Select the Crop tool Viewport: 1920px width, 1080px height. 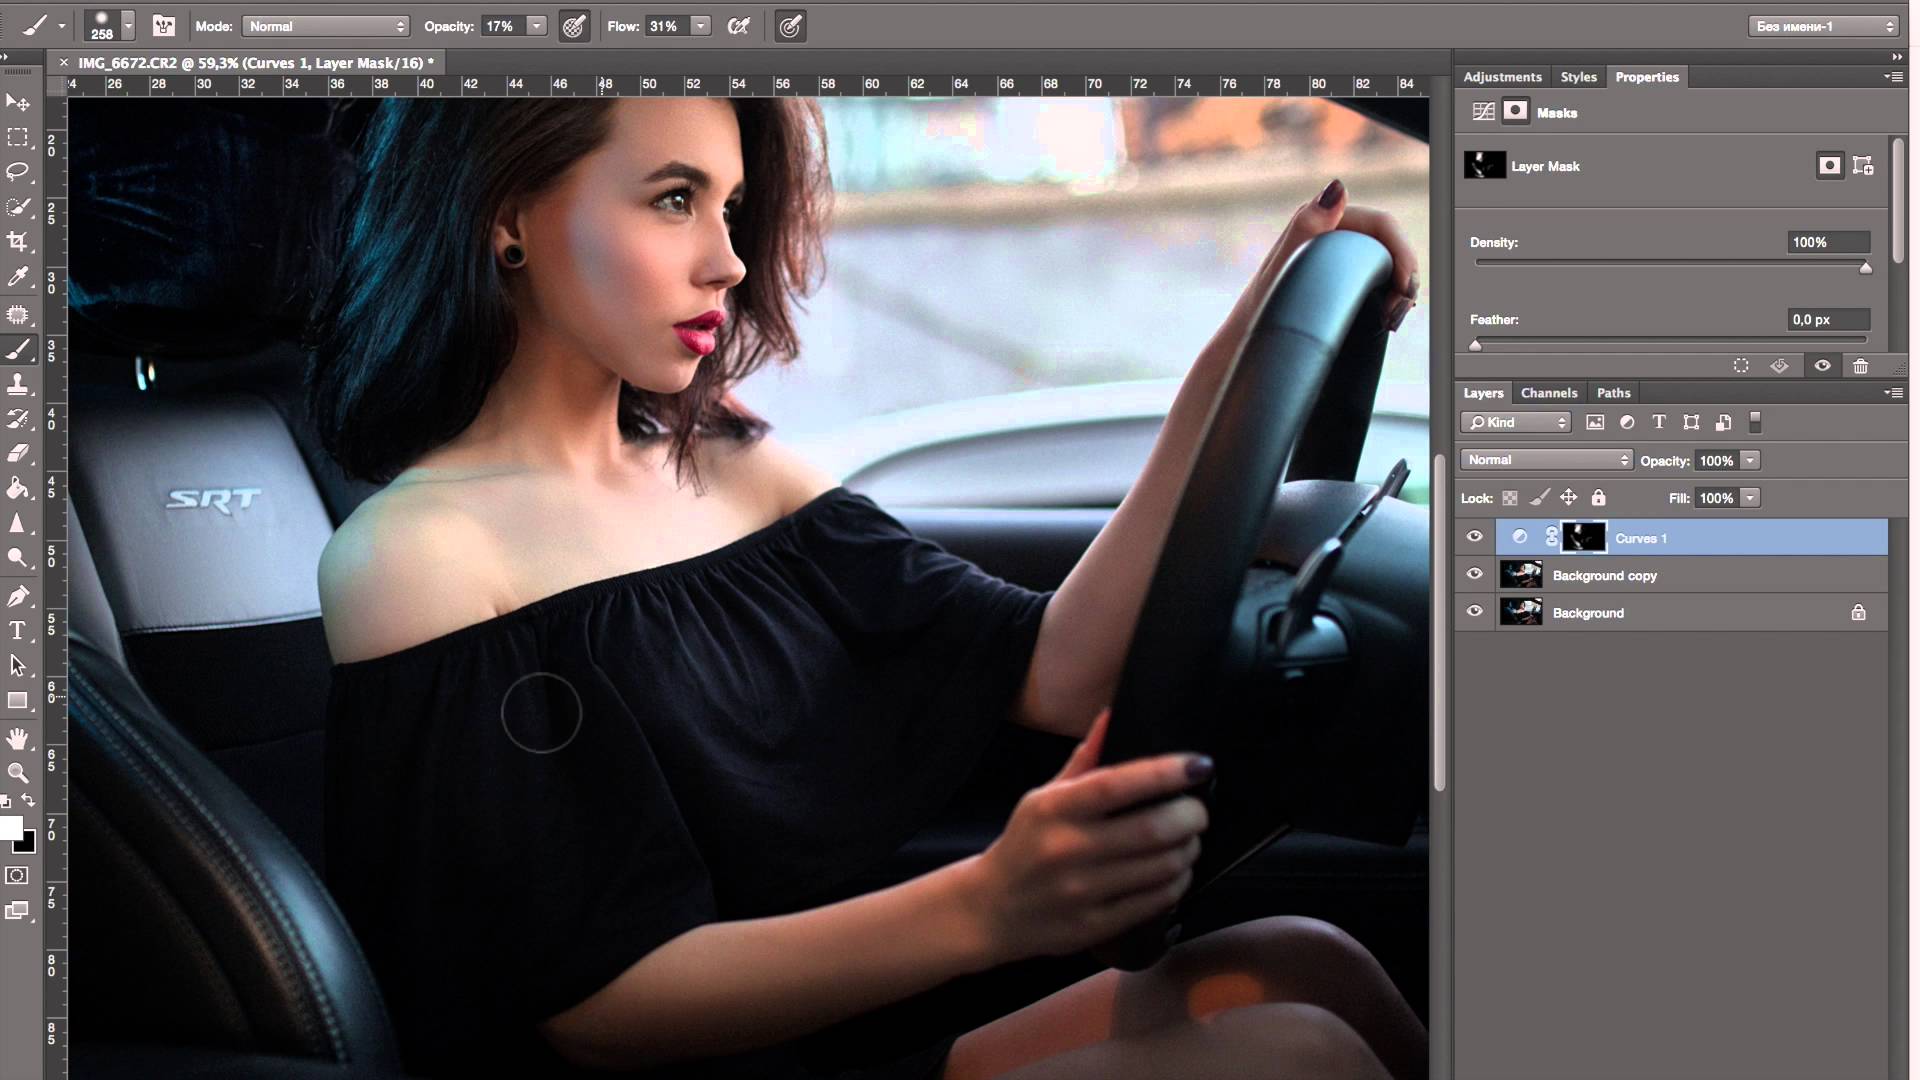[x=18, y=241]
